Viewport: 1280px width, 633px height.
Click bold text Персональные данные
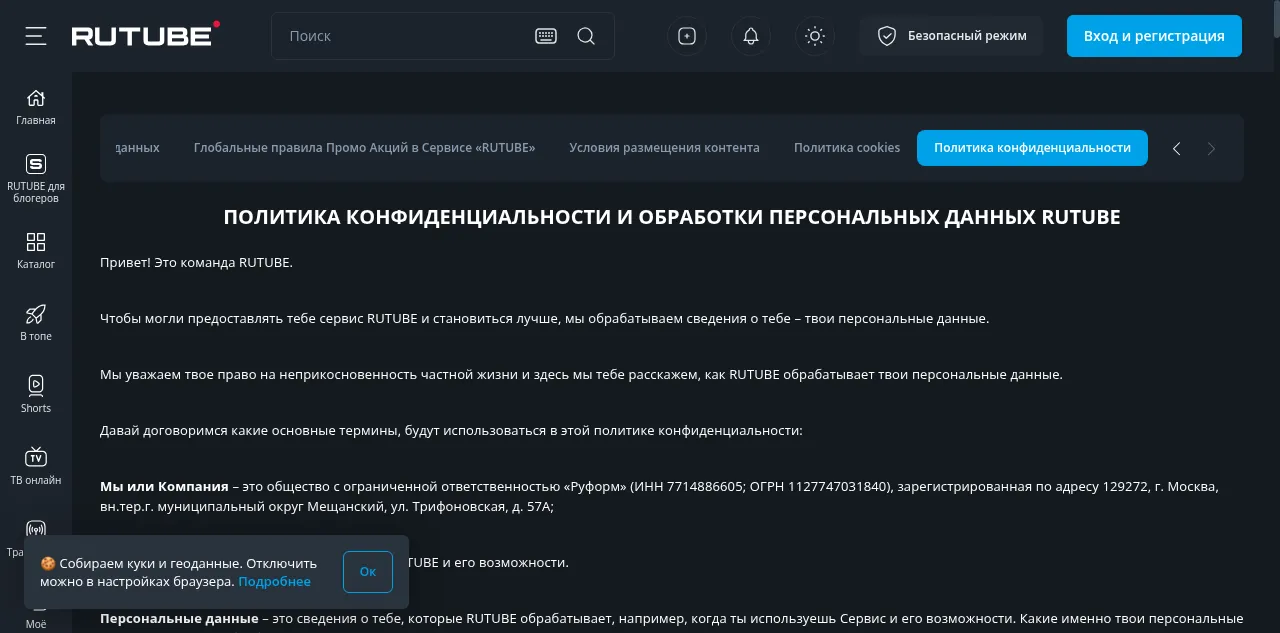[x=179, y=619]
